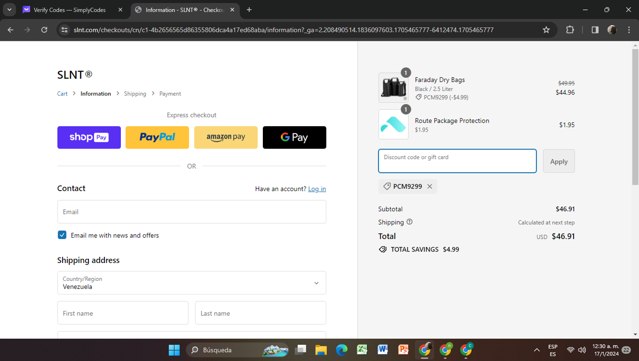
Task: Focus the Last name field
Action: click(261, 313)
